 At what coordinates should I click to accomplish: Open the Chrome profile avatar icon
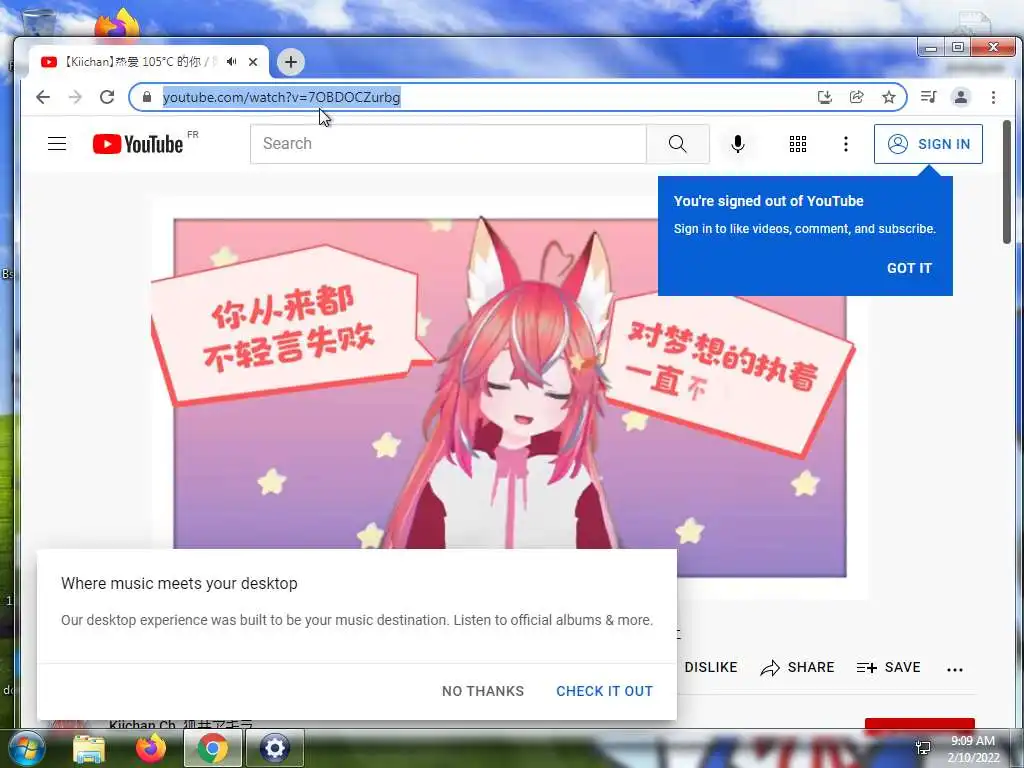coord(961,97)
